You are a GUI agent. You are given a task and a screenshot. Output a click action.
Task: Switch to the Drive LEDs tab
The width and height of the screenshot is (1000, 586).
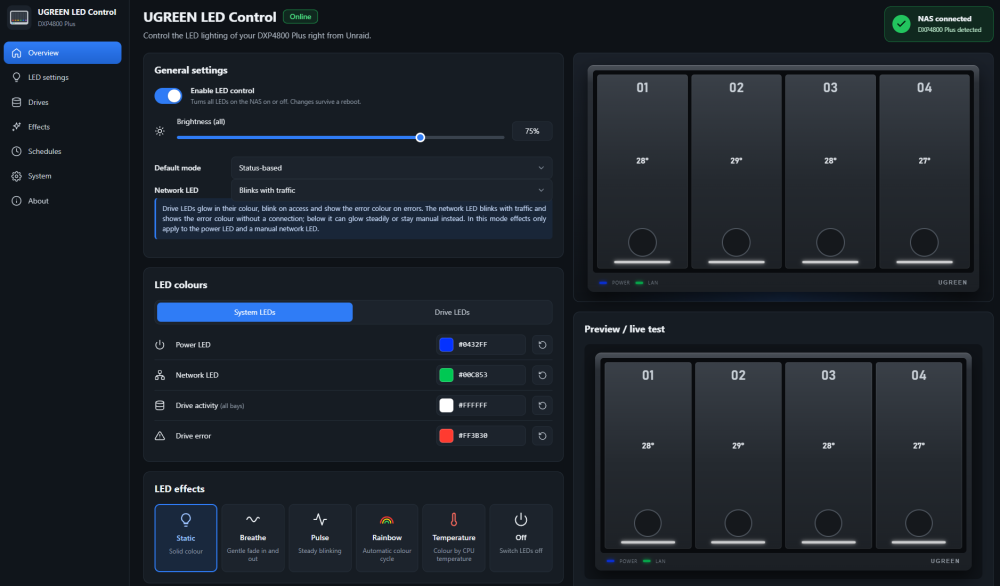tap(452, 312)
